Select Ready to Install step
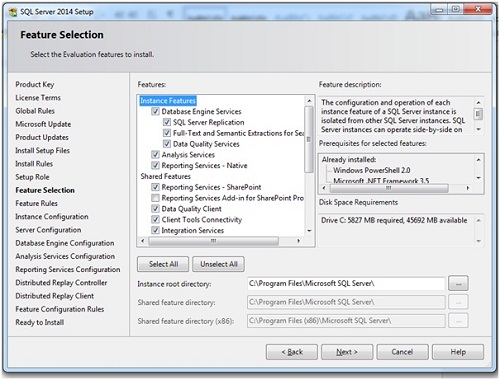500x380 pixels. (40, 322)
